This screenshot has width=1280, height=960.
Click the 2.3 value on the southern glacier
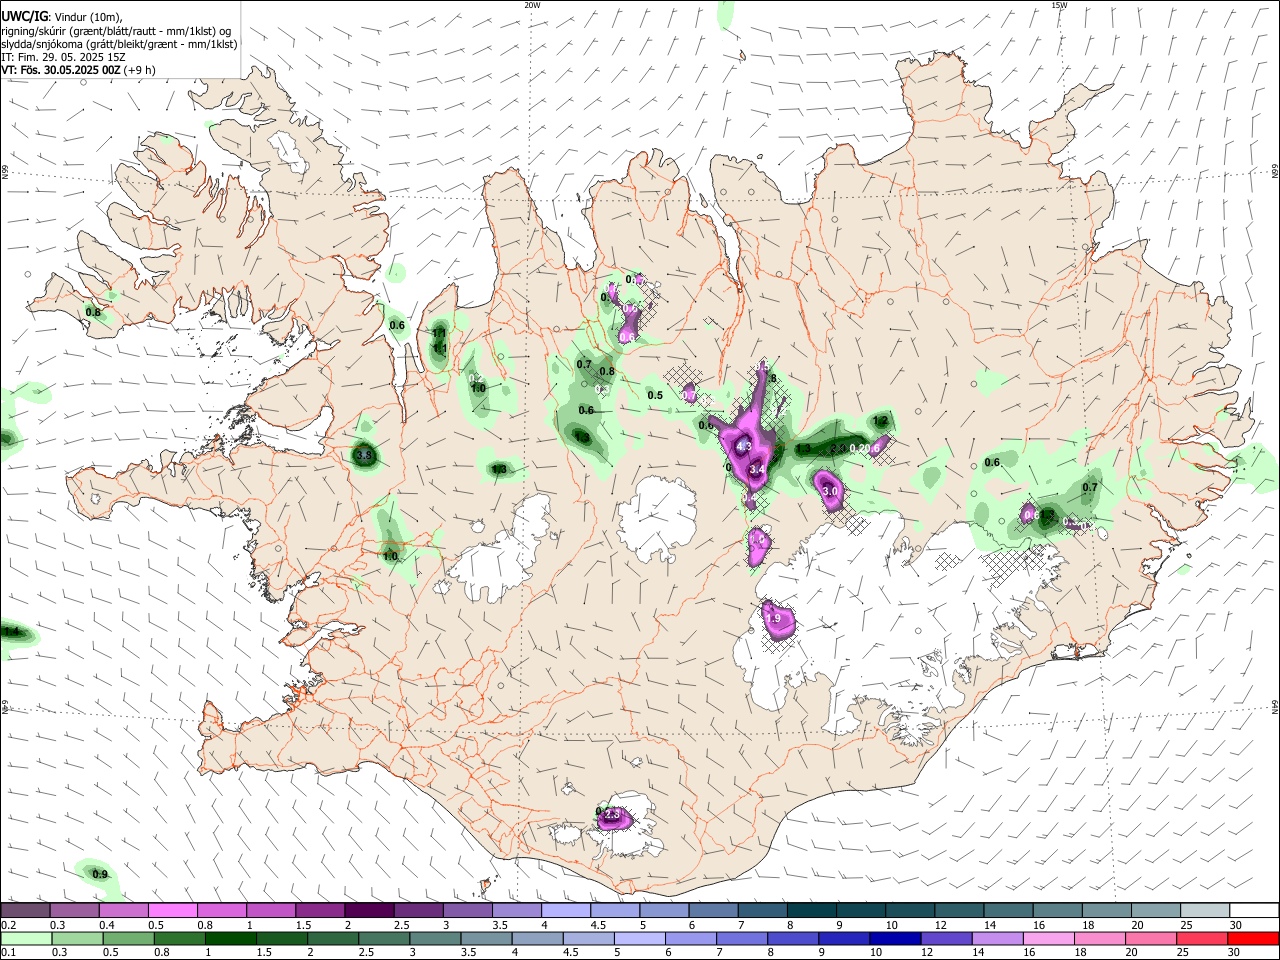coord(612,817)
